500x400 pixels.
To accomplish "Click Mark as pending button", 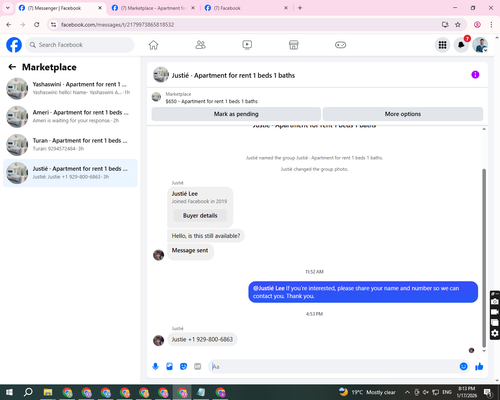I will coord(236,114).
